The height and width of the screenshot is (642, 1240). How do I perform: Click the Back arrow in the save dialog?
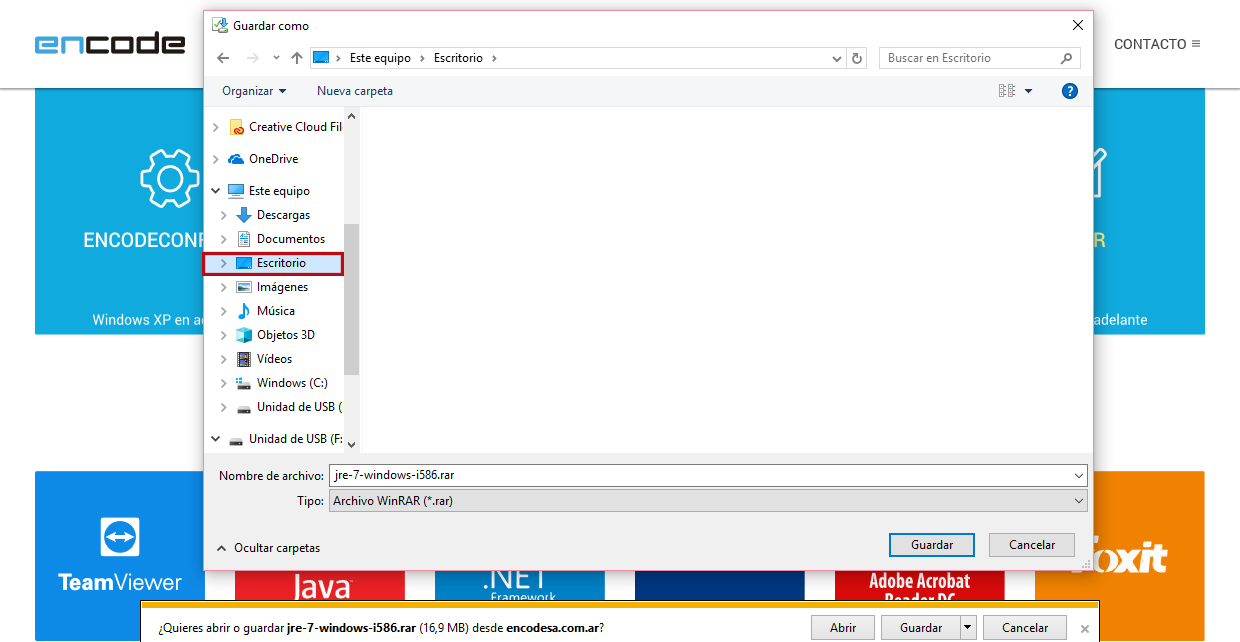(x=223, y=58)
